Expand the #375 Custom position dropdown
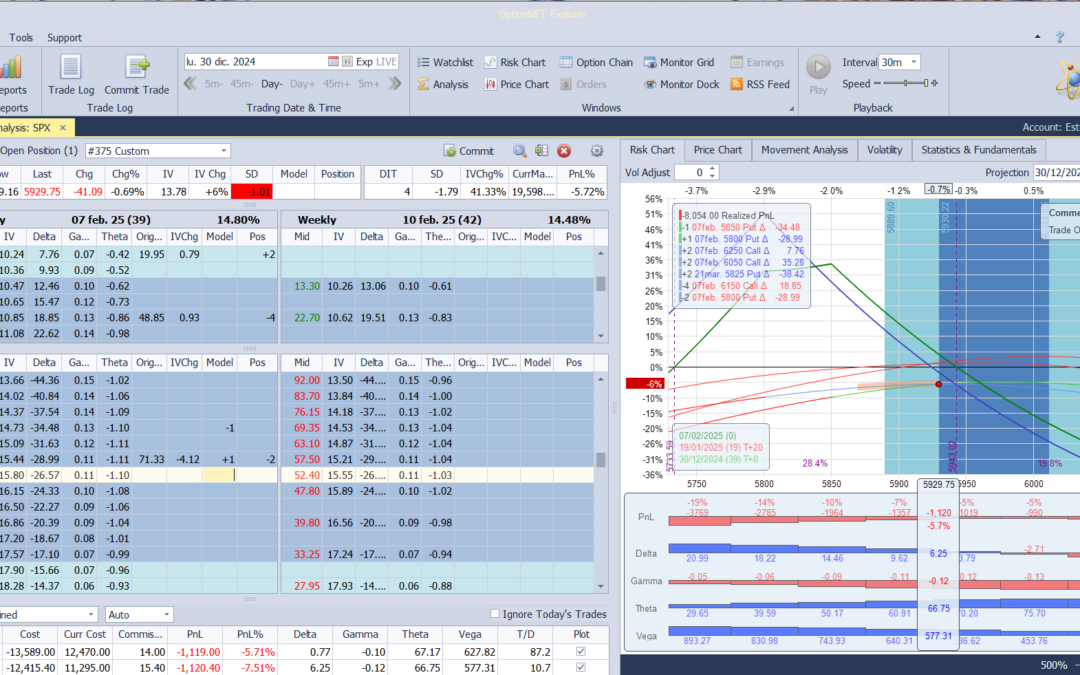1080x675 pixels. (224, 151)
